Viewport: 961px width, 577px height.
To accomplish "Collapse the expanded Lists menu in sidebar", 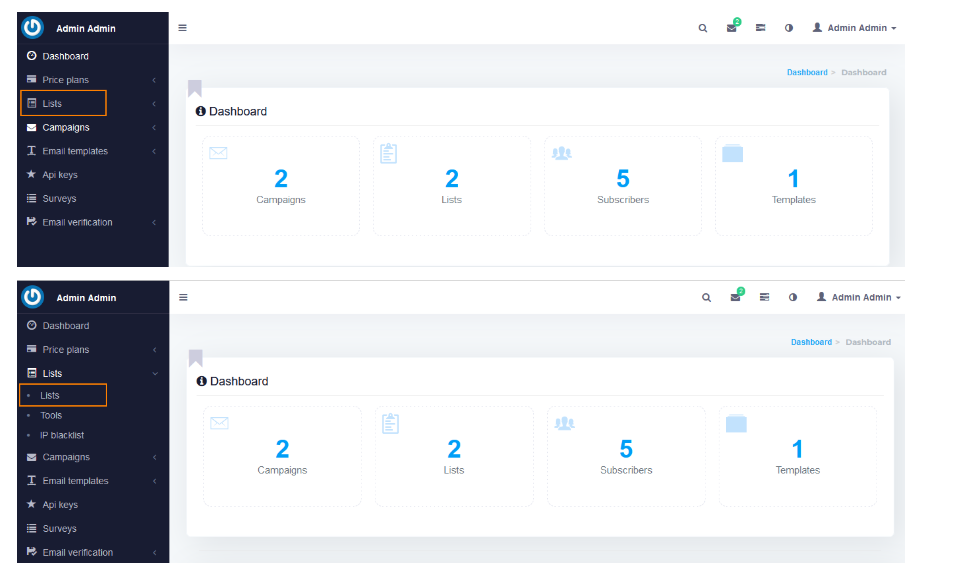I will [x=52, y=373].
